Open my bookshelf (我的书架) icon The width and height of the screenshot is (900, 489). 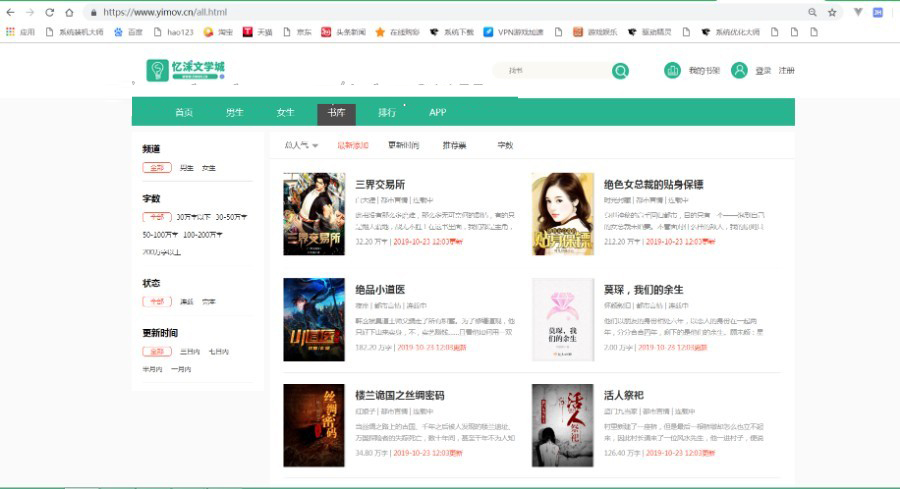point(673,71)
